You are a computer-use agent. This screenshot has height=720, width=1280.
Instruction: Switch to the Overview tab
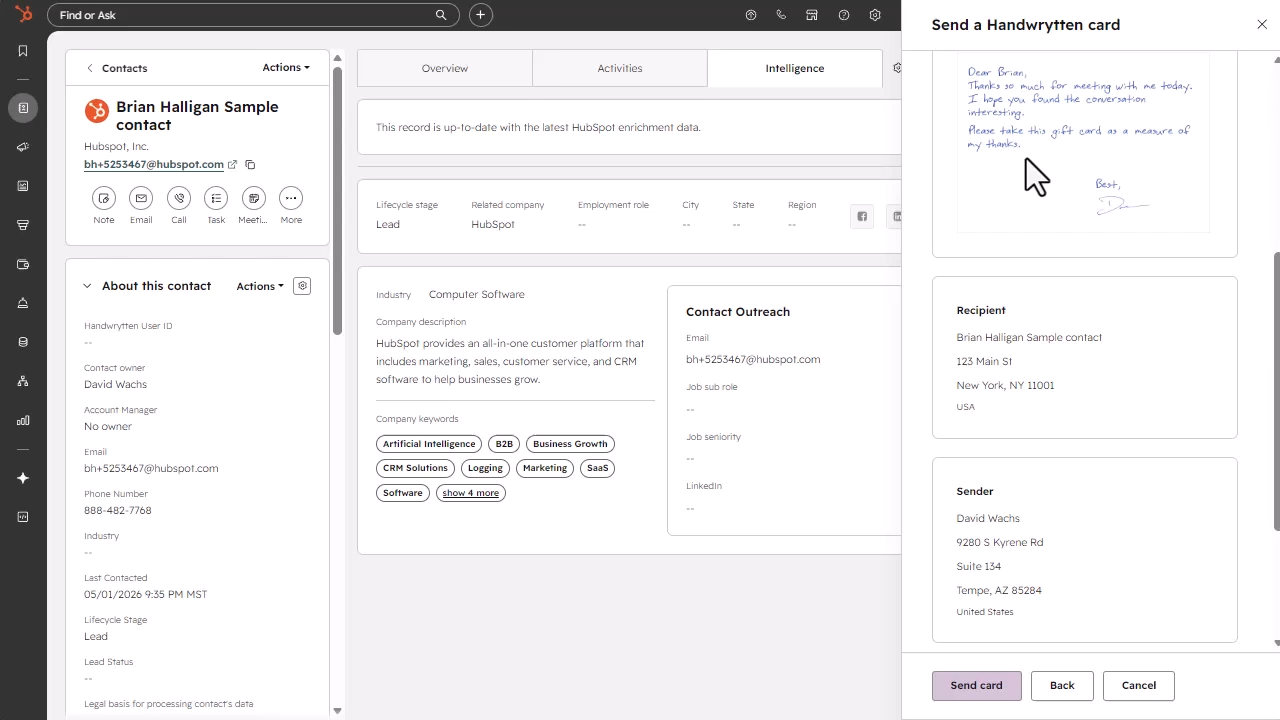pos(445,68)
